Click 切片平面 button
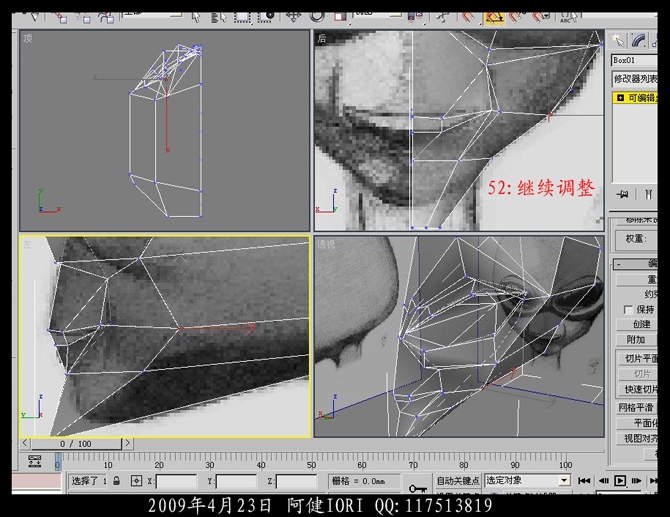 [x=638, y=358]
